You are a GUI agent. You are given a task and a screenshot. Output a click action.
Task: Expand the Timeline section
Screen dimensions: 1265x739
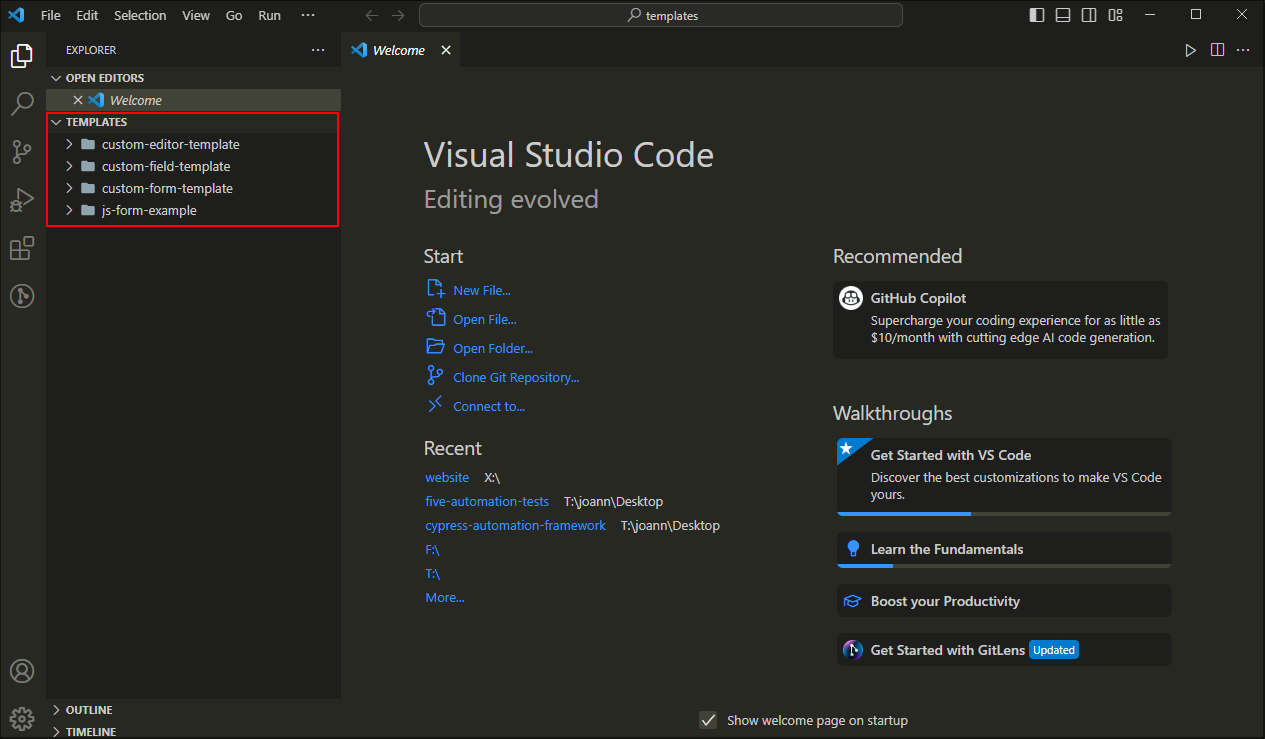(56, 732)
